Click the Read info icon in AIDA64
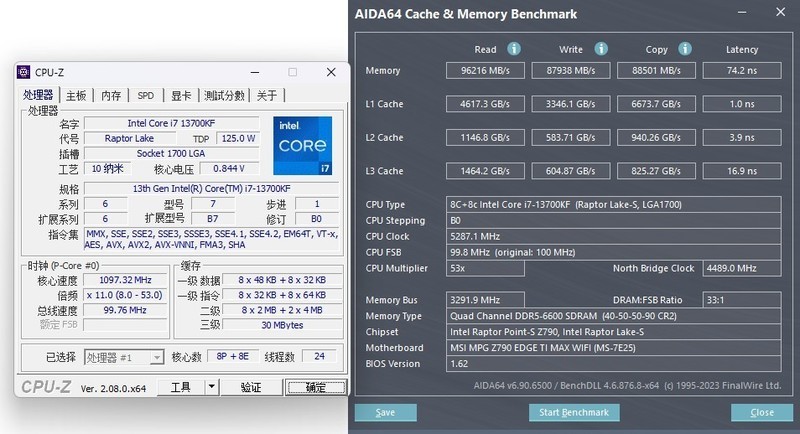The width and height of the screenshot is (800, 434). (x=514, y=49)
